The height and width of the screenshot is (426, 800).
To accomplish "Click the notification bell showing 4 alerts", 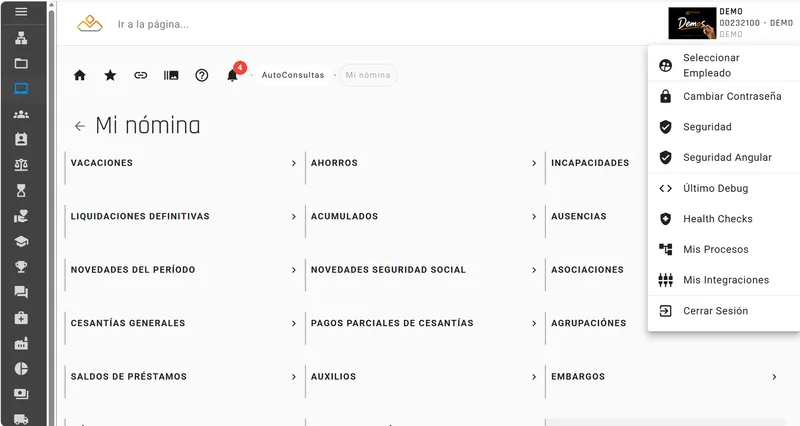I will pos(233,75).
